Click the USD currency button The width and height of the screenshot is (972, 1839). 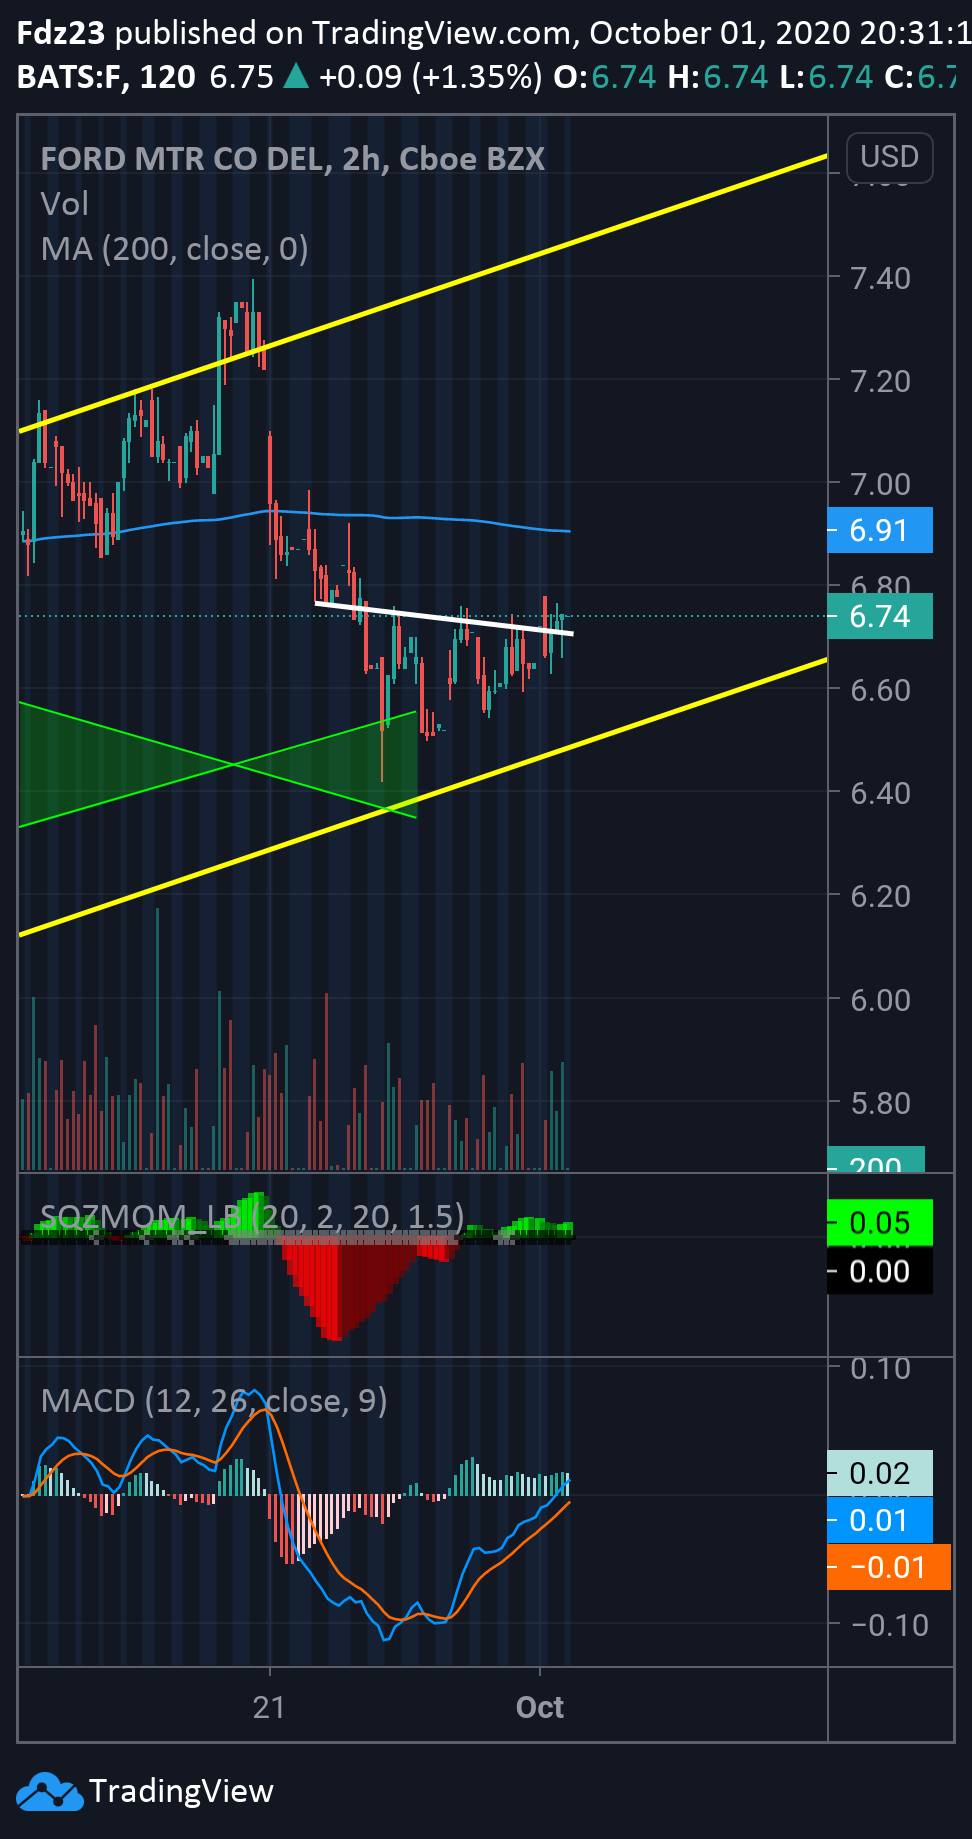[889, 157]
